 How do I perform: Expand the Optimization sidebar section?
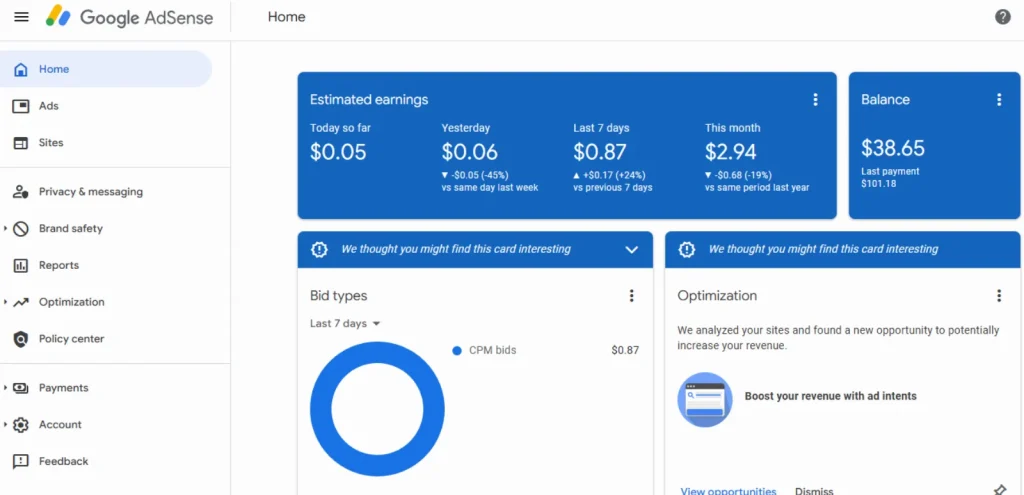click(x=6, y=302)
